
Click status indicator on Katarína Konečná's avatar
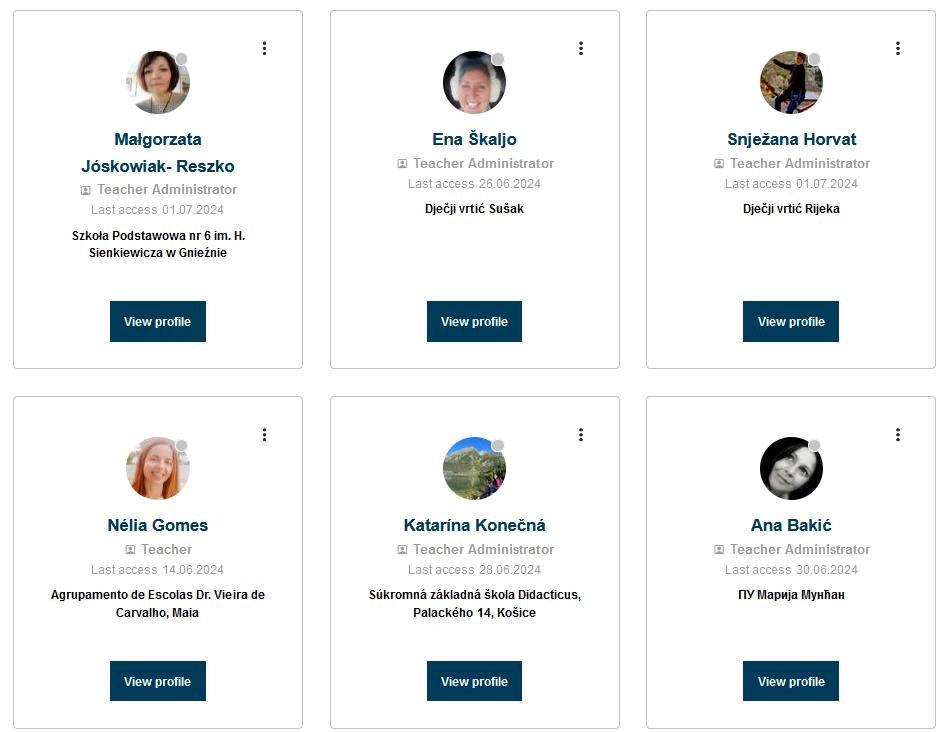(x=498, y=445)
